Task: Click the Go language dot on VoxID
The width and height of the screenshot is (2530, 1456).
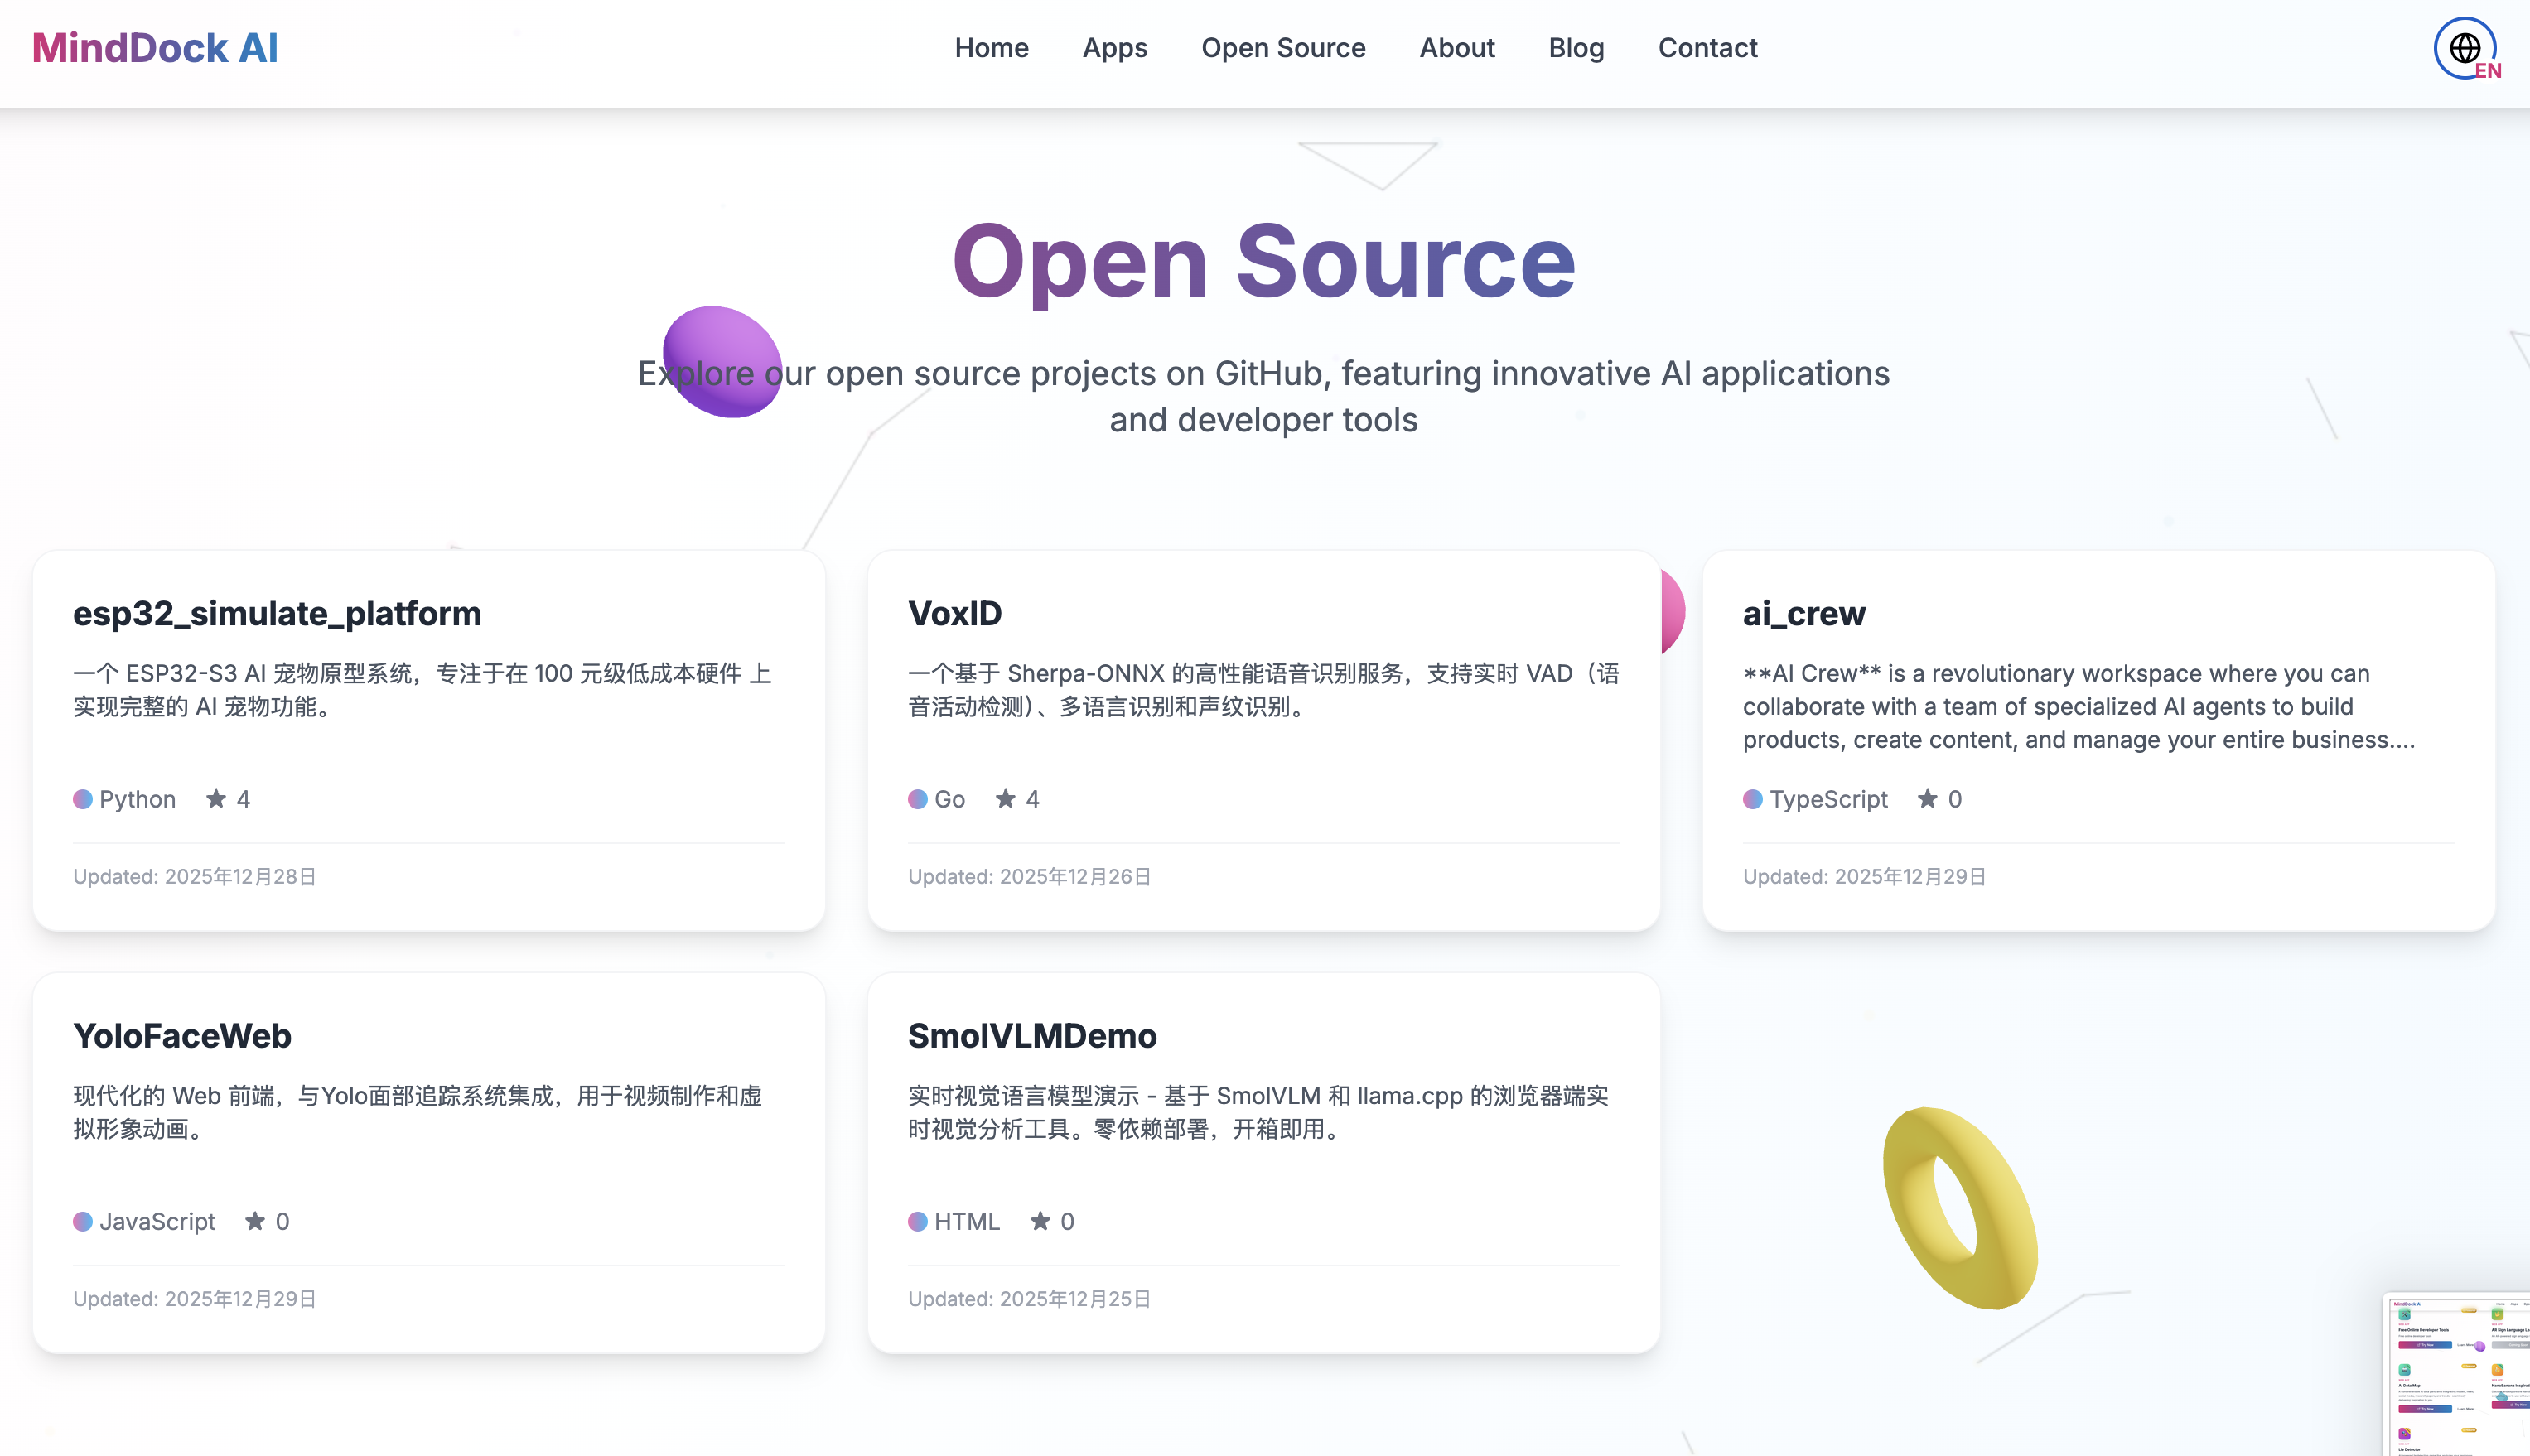Action: tap(917, 799)
